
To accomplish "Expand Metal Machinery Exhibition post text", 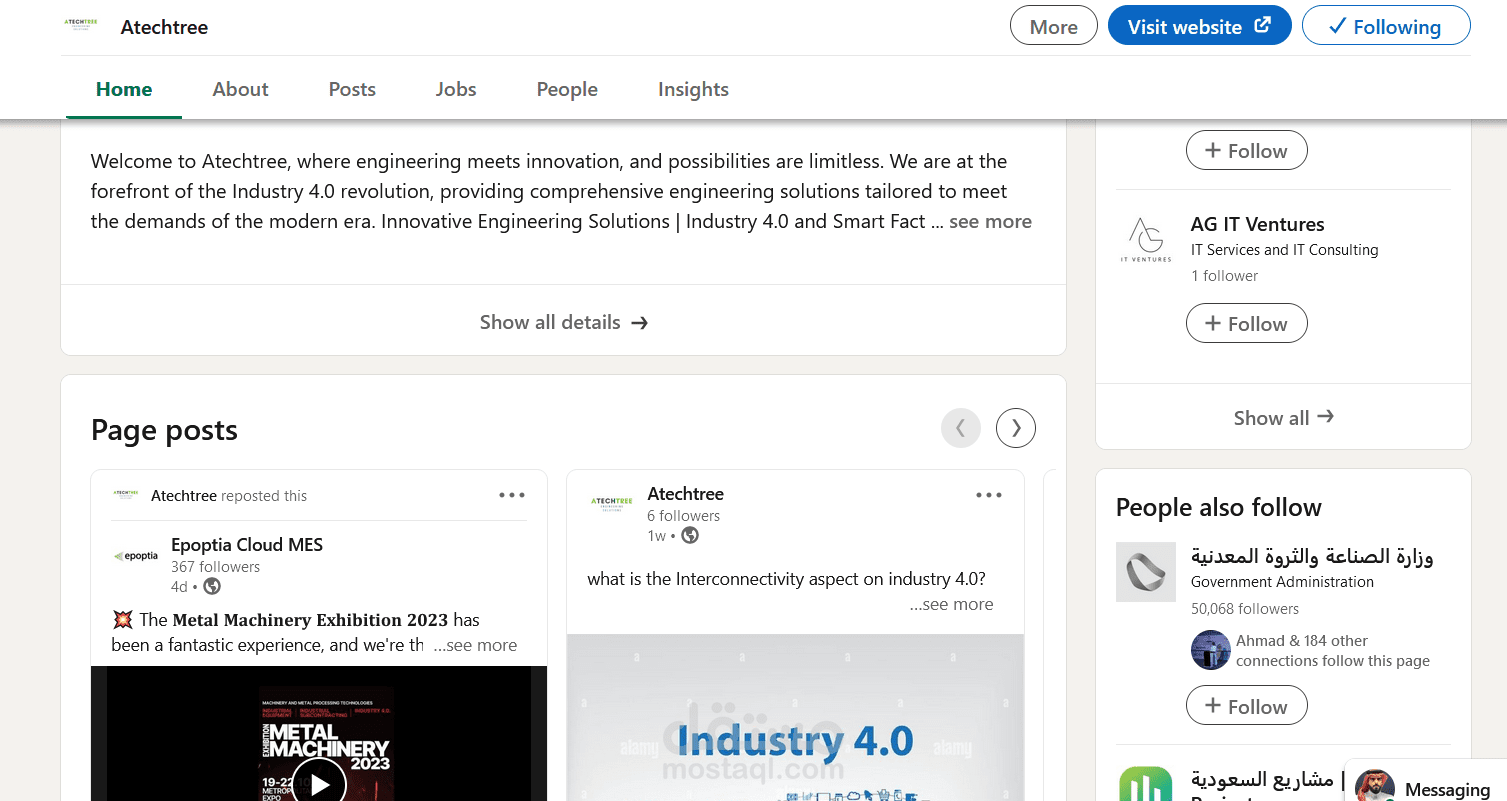I will point(476,646).
